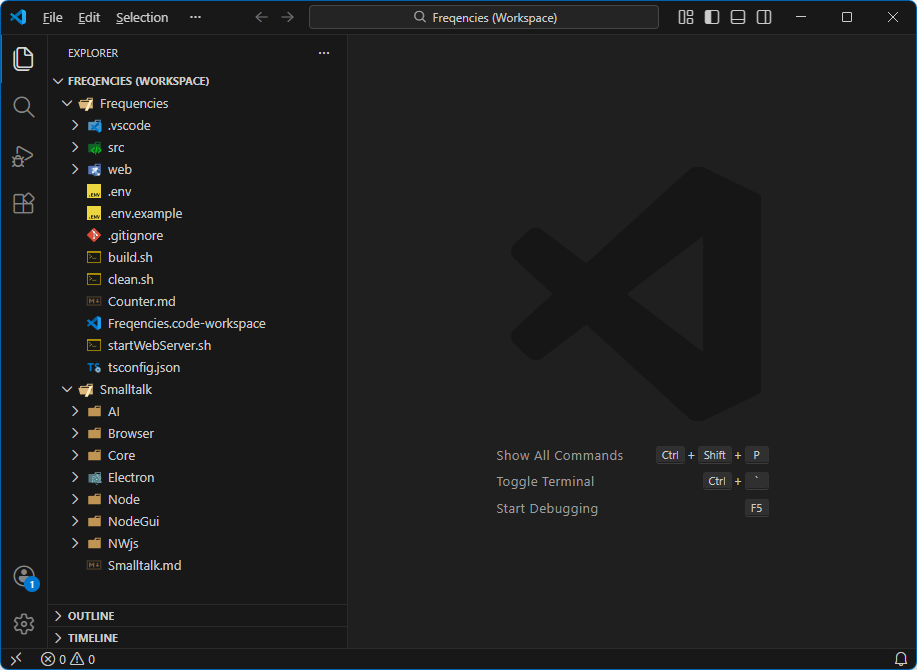Click the VS Code logo in title bar
Image resolution: width=917 pixels, height=670 pixels.
(18, 17)
